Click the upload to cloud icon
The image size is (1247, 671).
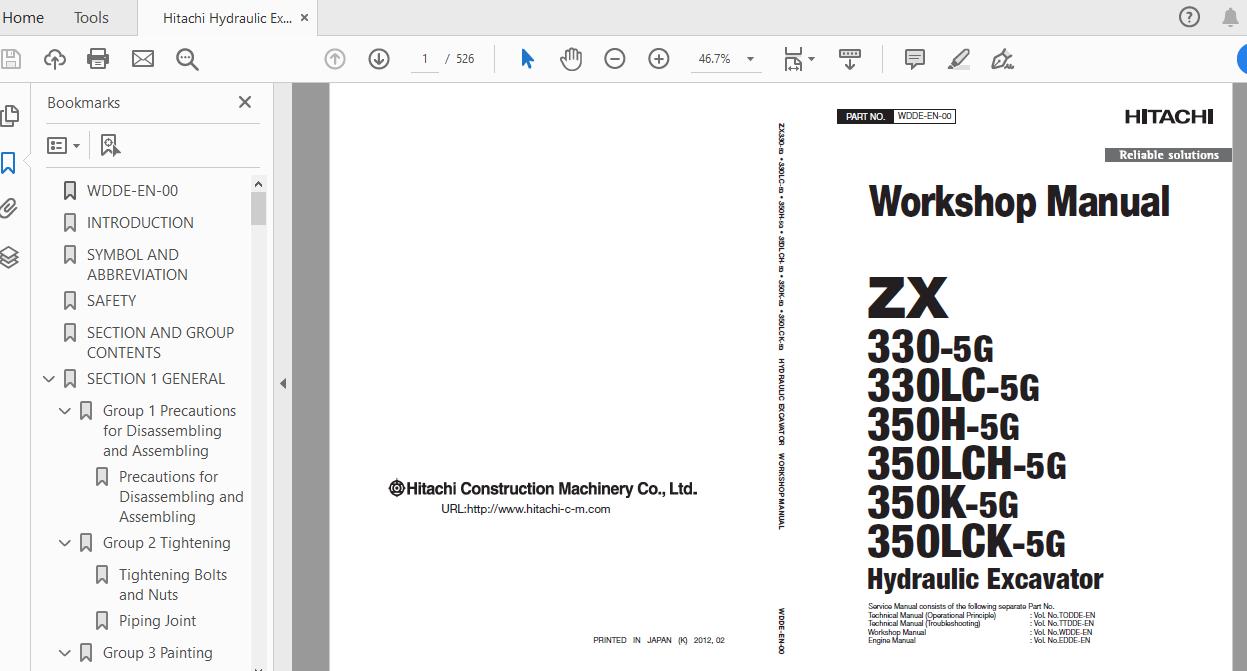pos(55,59)
